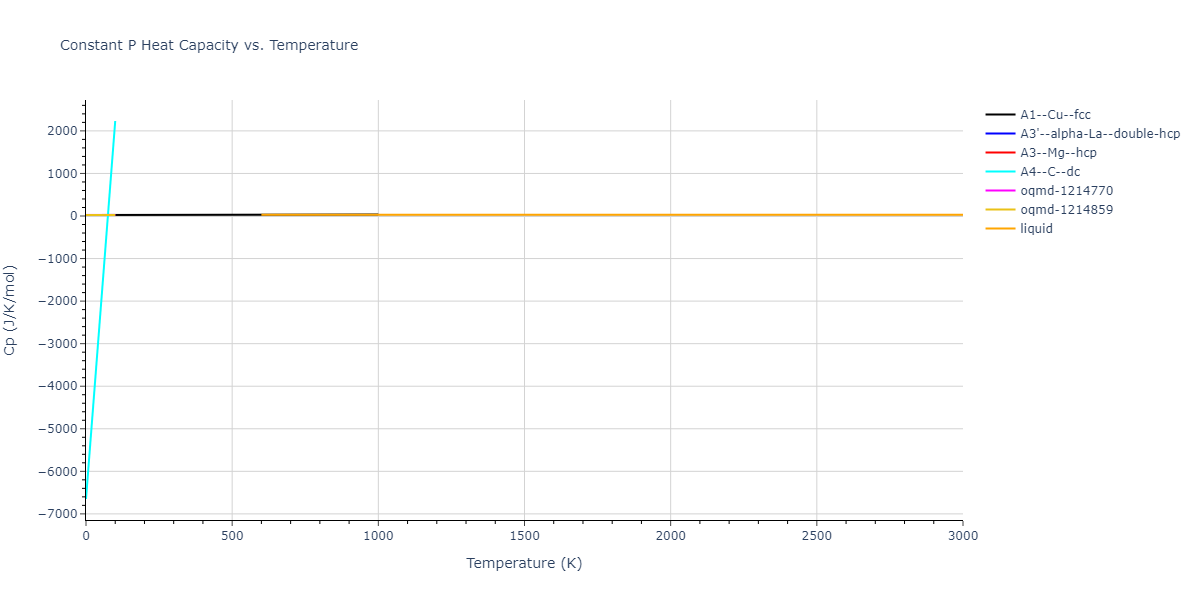The width and height of the screenshot is (1200, 600).
Task: Click the blue swatch for A3'--alpha-La--double-hcp
Action: click(x=1000, y=134)
